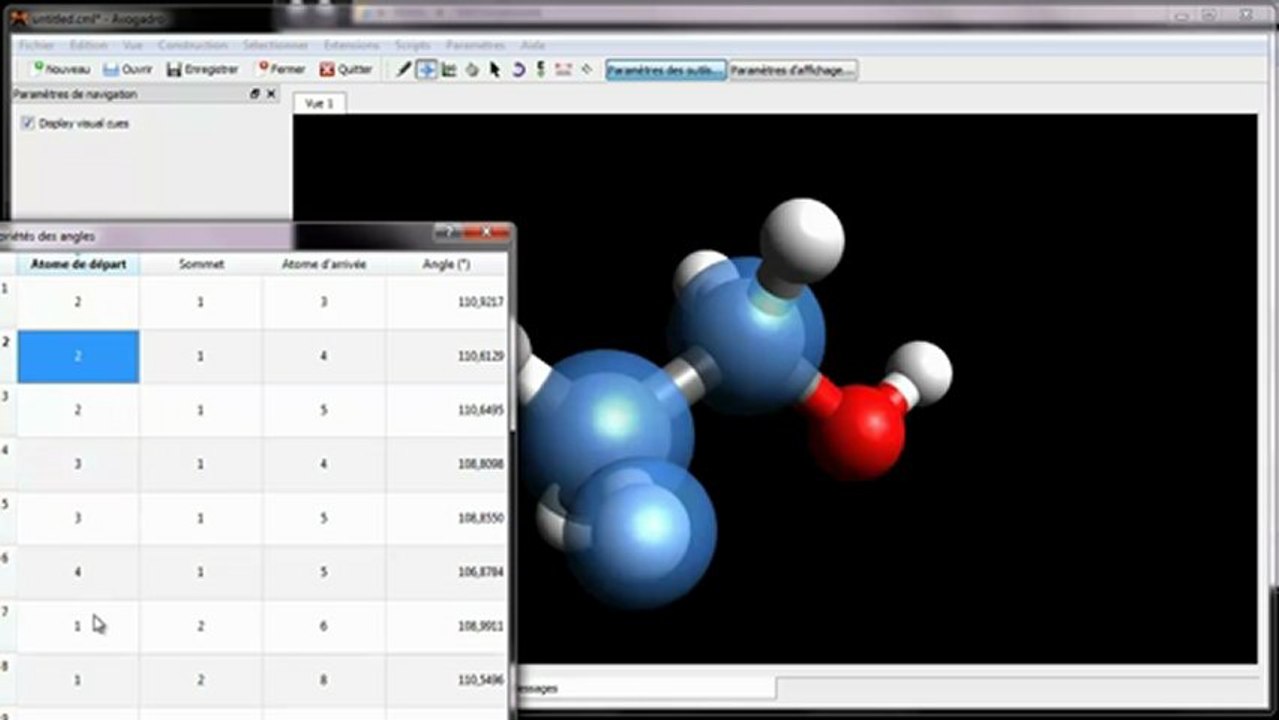
Task: Undock the Paramètres de navigation panel
Action: tap(255, 94)
